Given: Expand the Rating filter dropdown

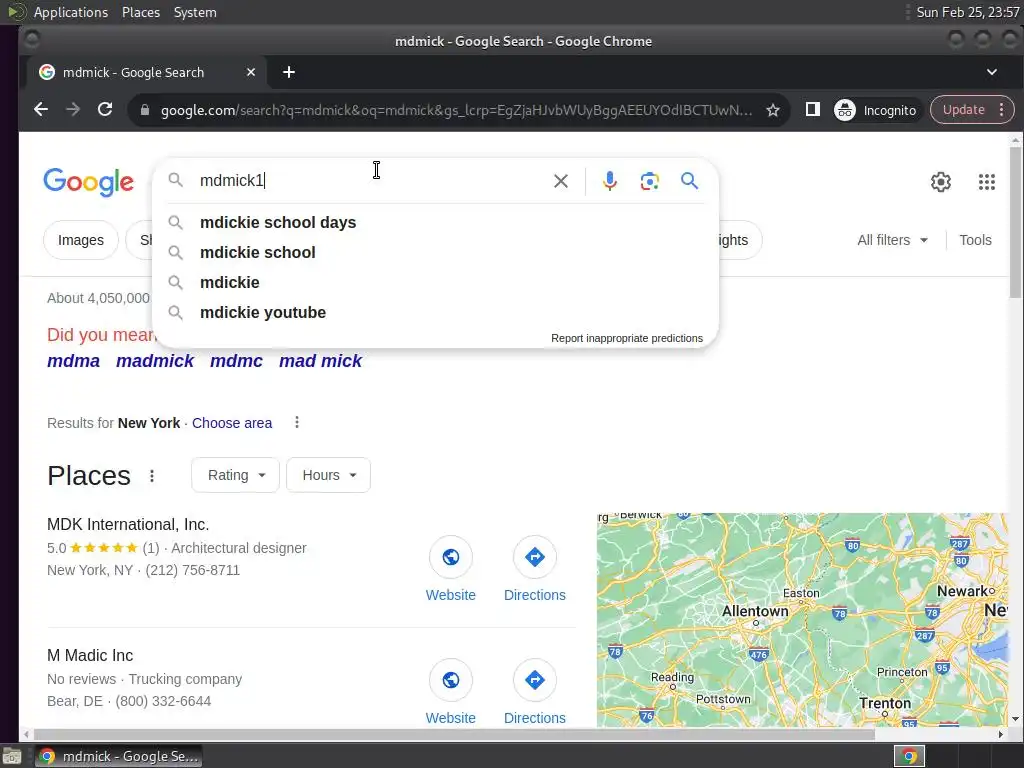Looking at the screenshot, I should click(235, 475).
